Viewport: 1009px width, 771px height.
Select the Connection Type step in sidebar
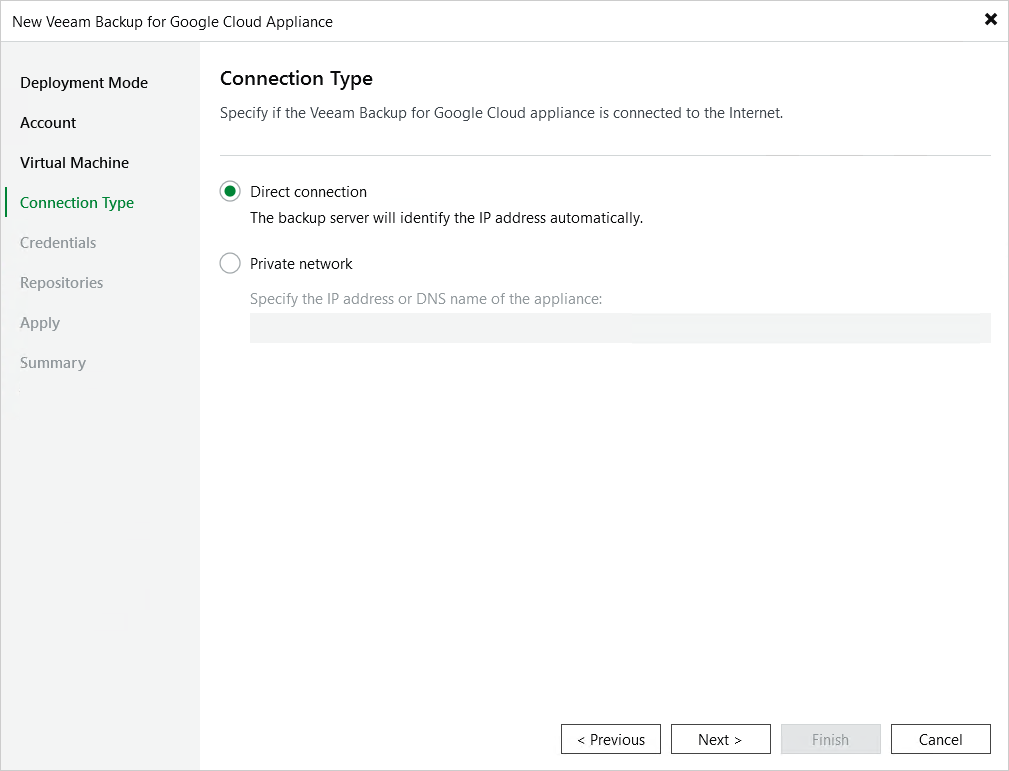click(x=77, y=202)
